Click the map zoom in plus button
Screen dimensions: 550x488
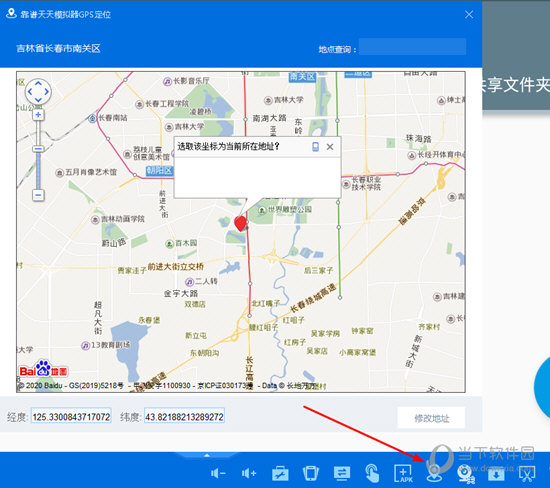click(38, 115)
